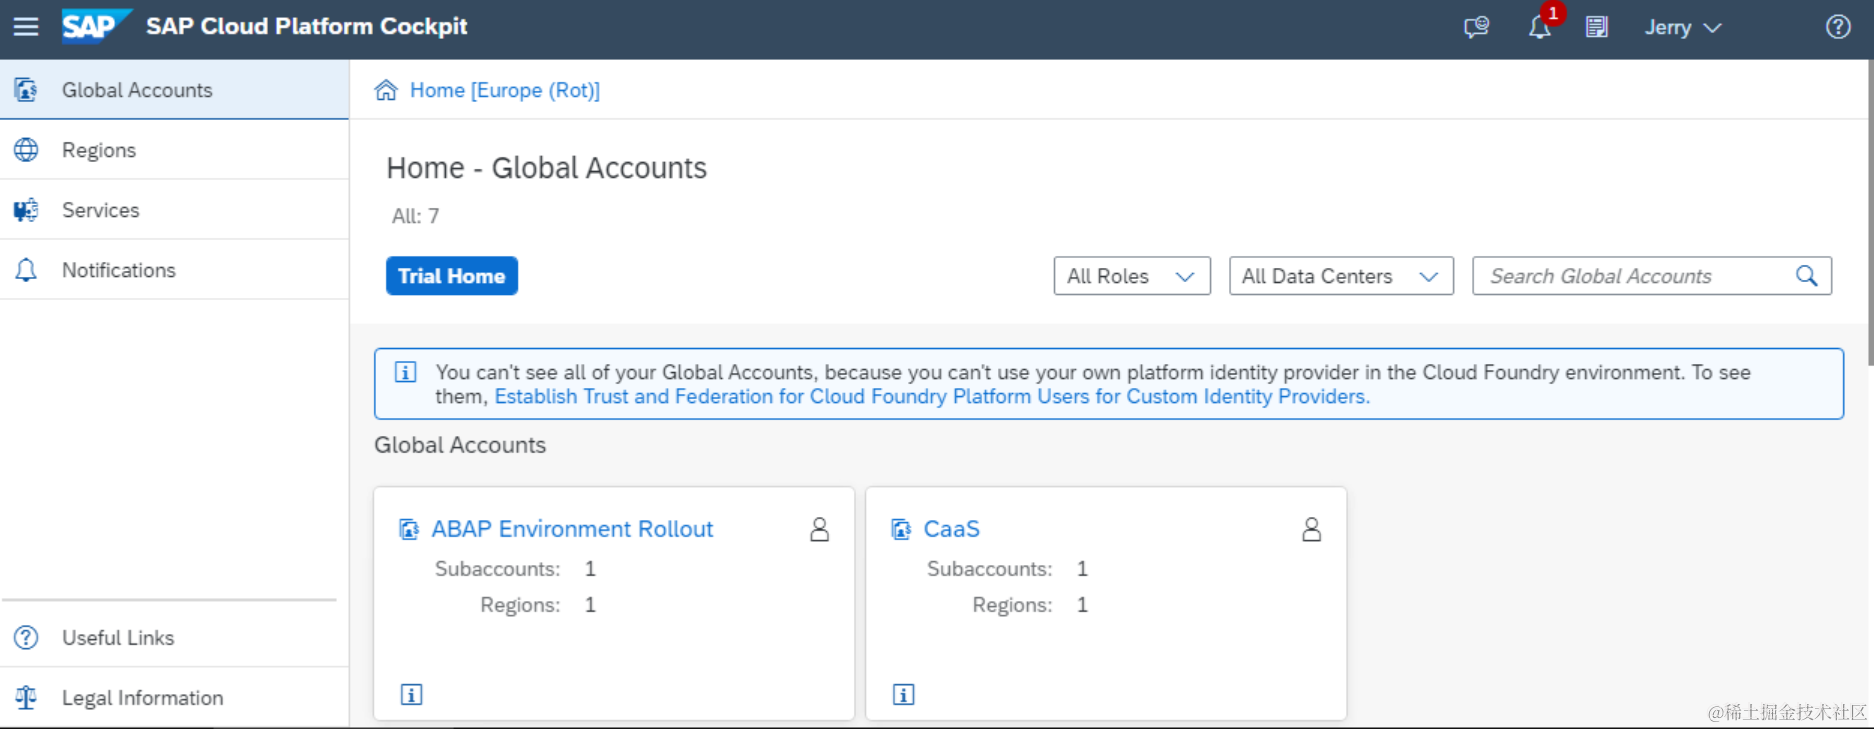Click user icon on ABAP Environment Rollout card

(819, 529)
